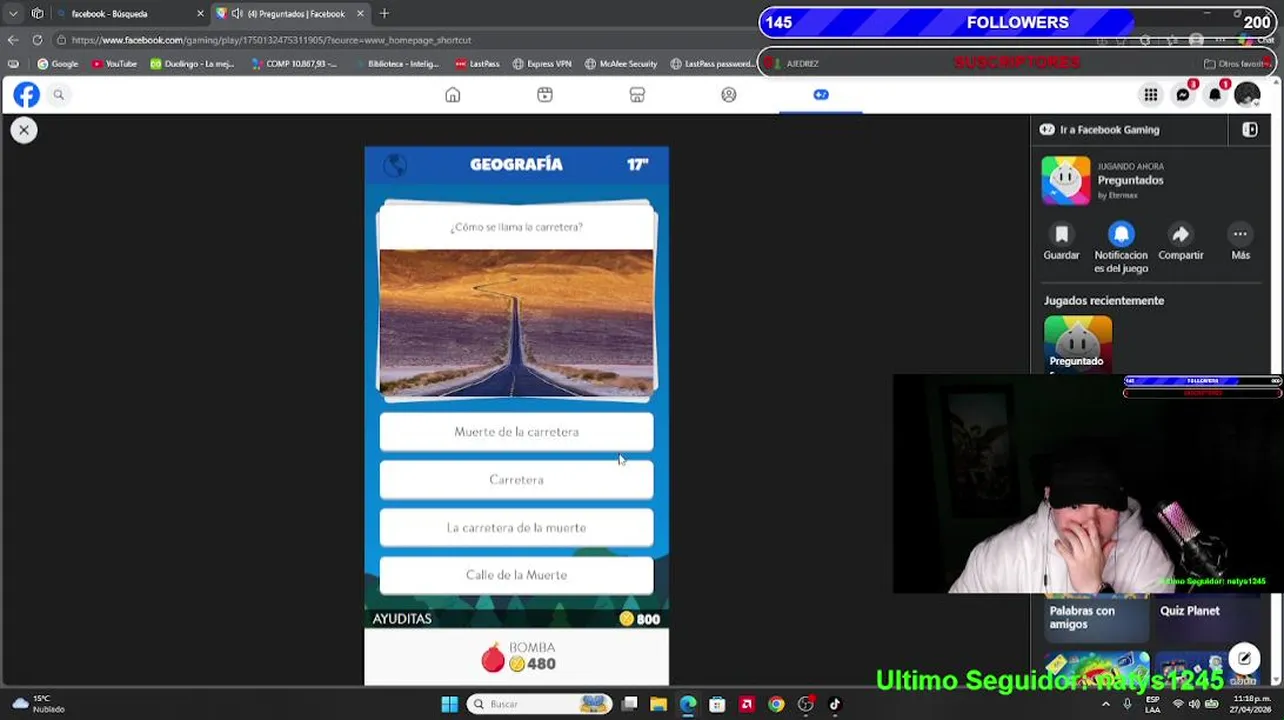1284x720 pixels.
Task: Open the Reels video icon
Action: tap(545, 95)
